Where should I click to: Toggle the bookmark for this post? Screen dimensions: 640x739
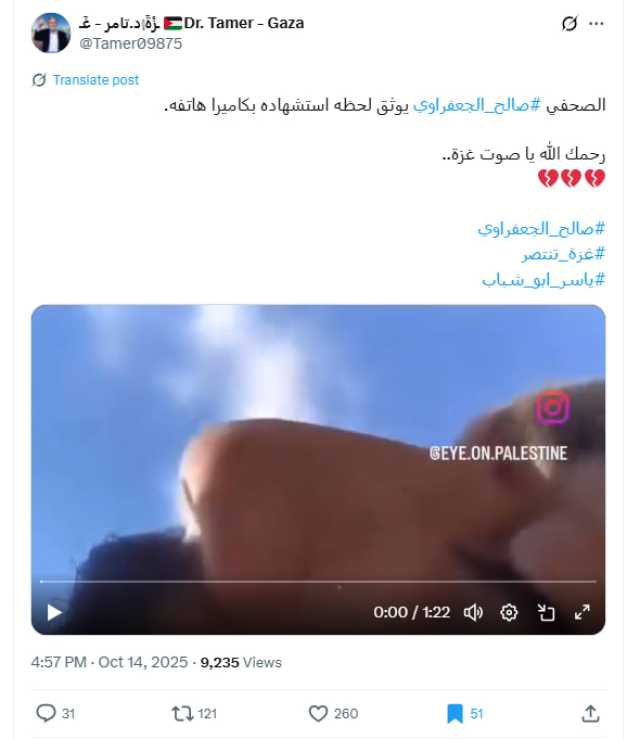pos(455,713)
